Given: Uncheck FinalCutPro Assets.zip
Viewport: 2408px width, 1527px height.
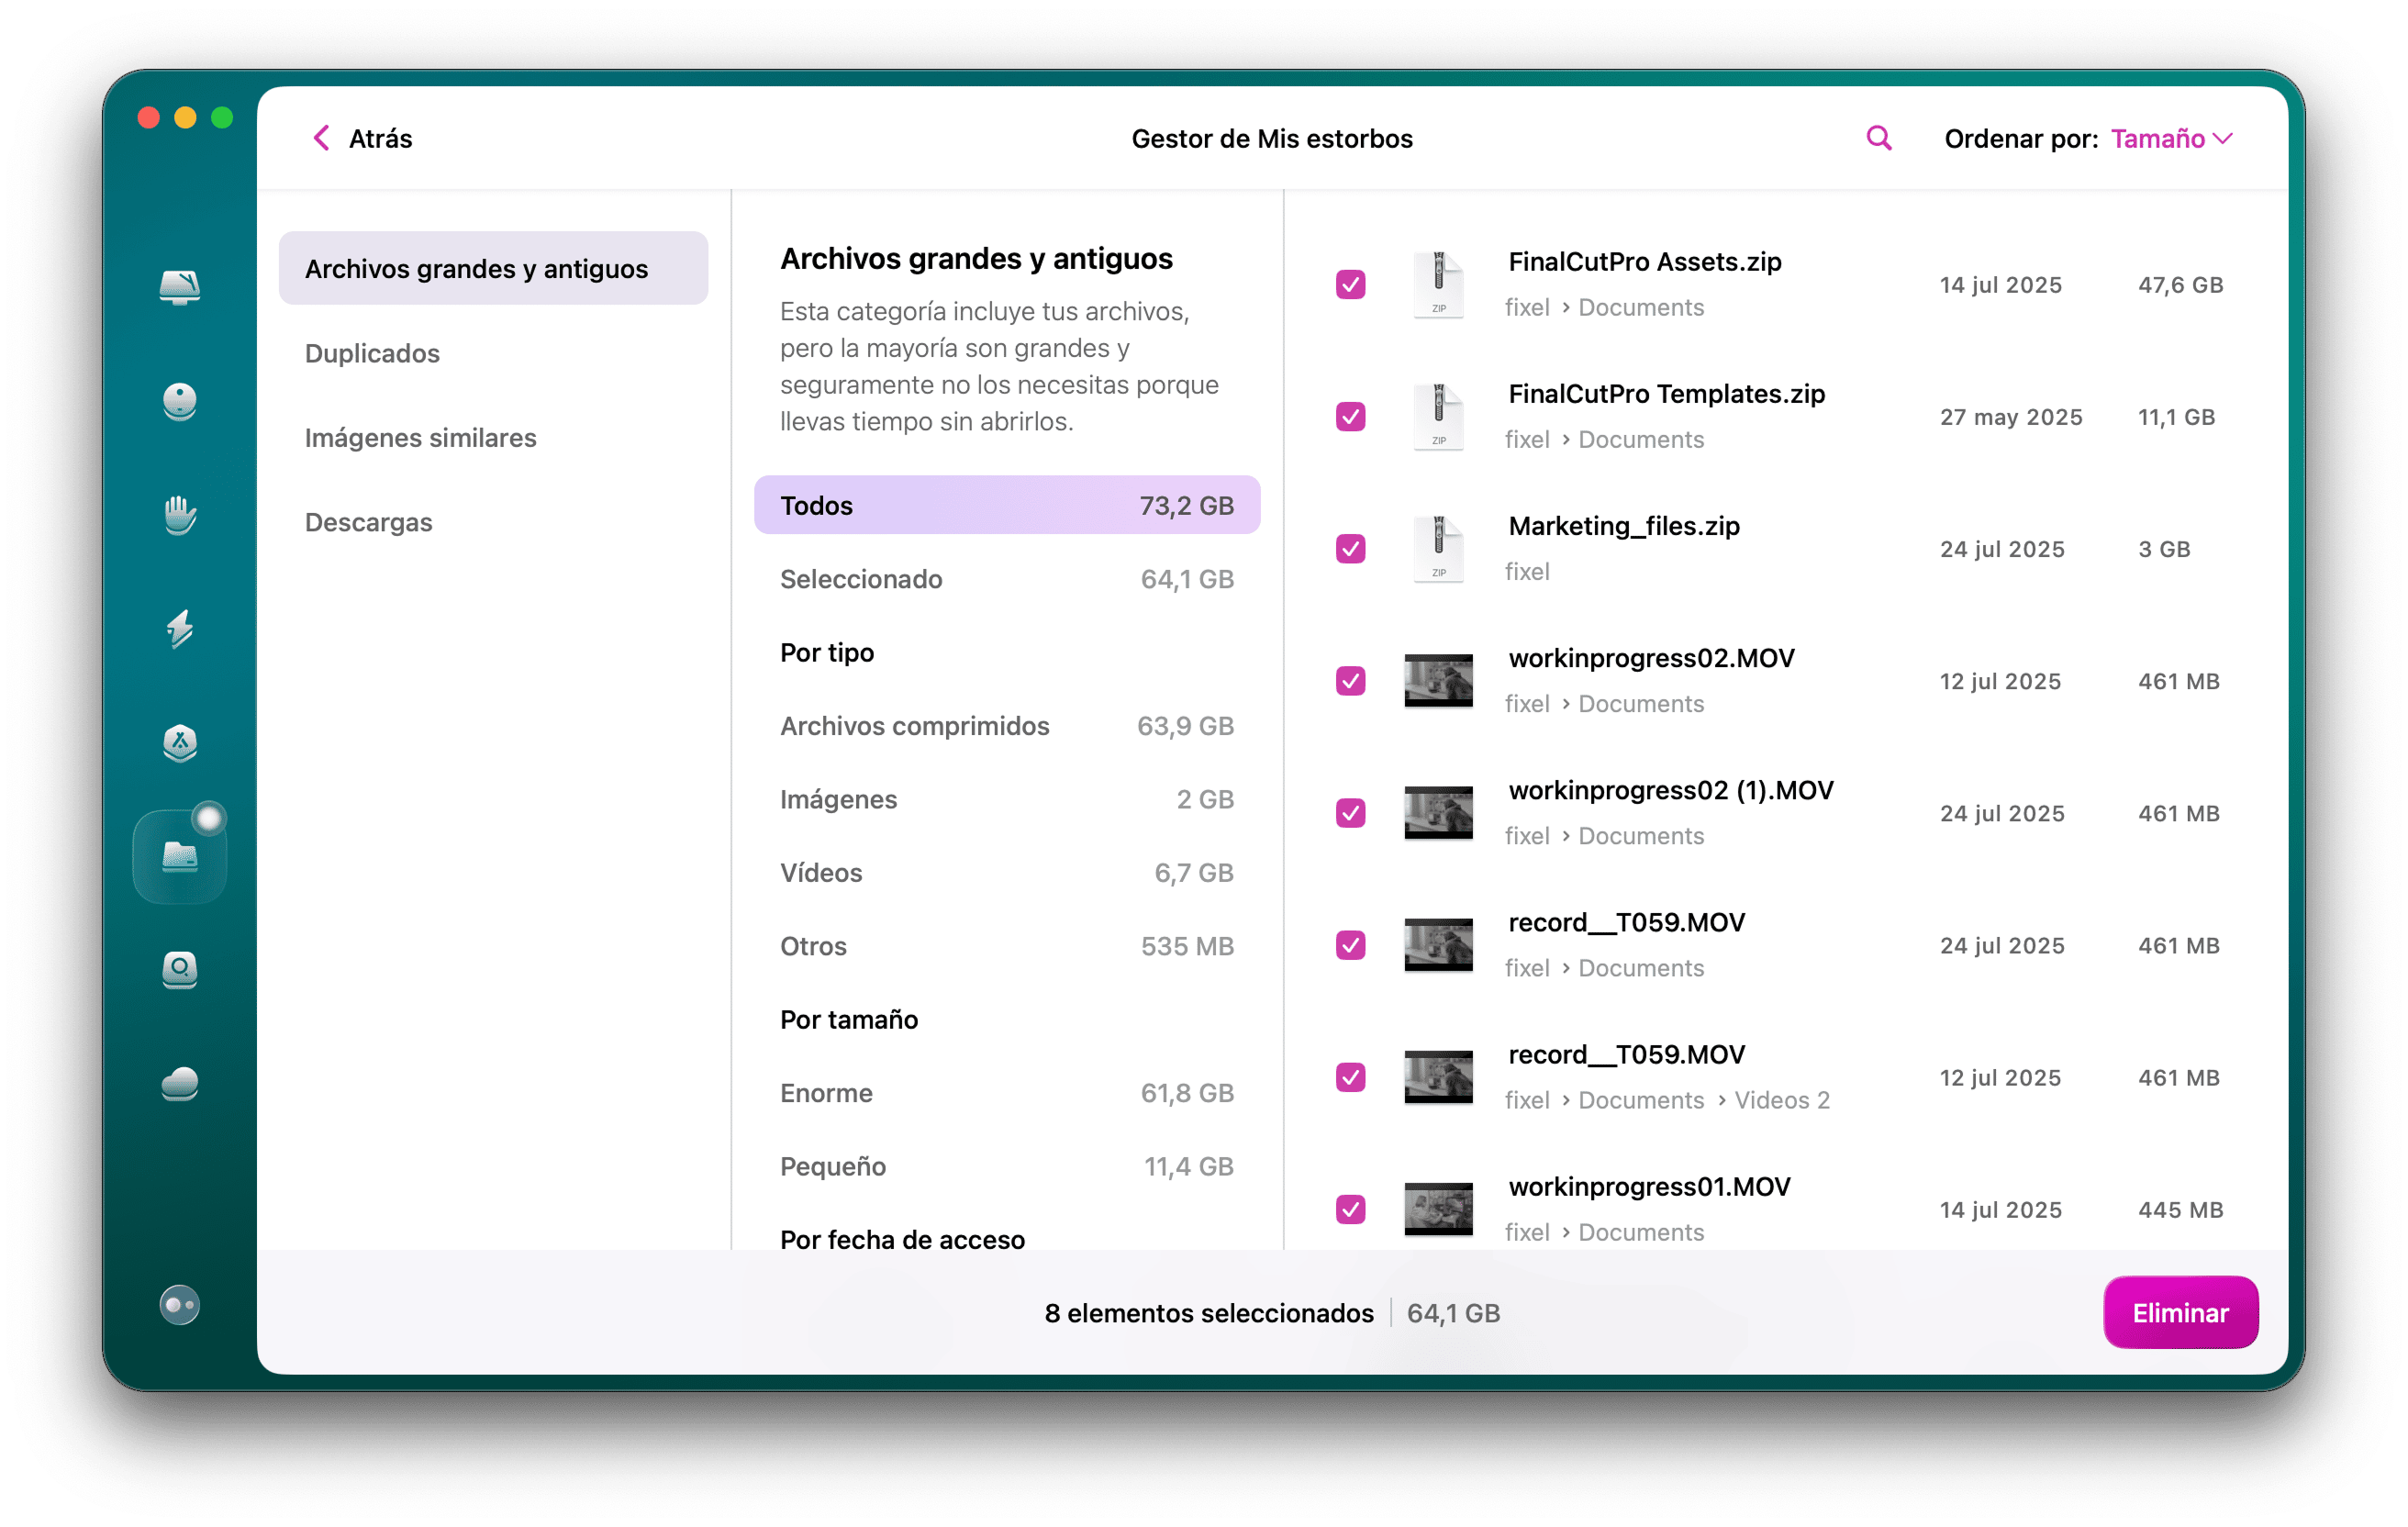Looking at the screenshot, I should point(1350,284).
